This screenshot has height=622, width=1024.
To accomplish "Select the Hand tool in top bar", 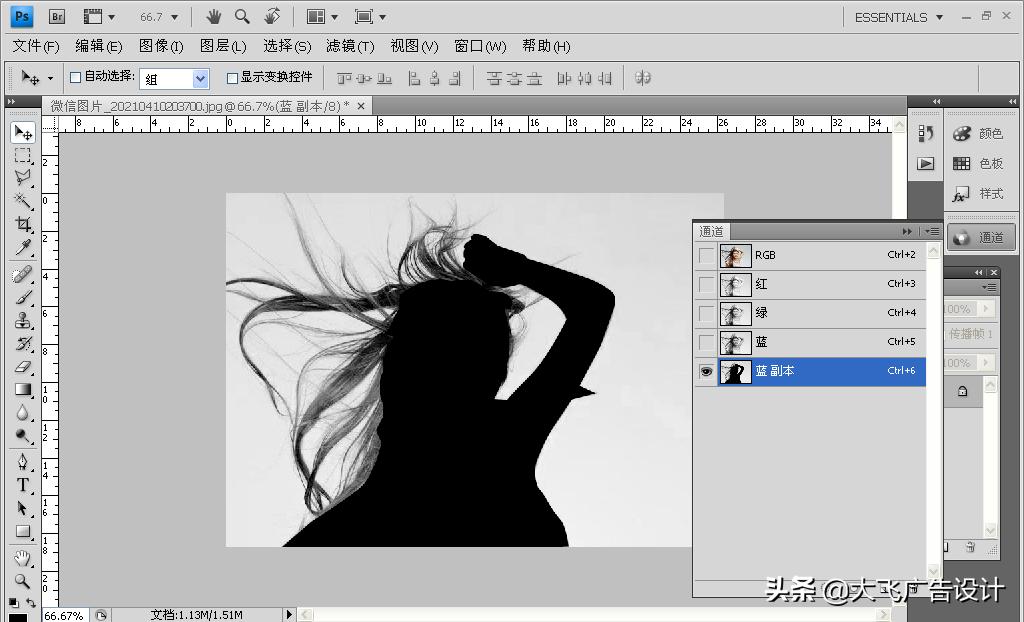I will [x=213, y=17].
